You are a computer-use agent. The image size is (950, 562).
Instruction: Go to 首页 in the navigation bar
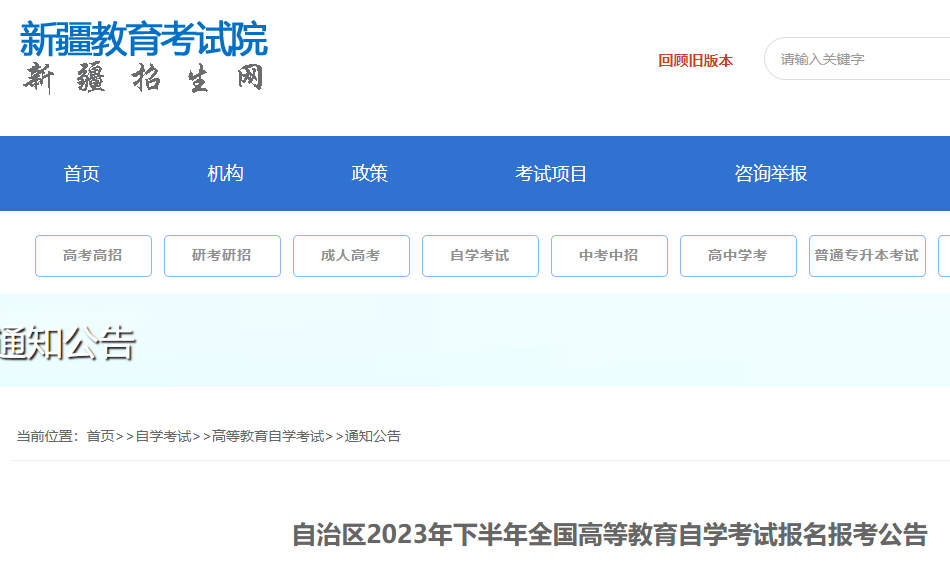pos(81,174)
